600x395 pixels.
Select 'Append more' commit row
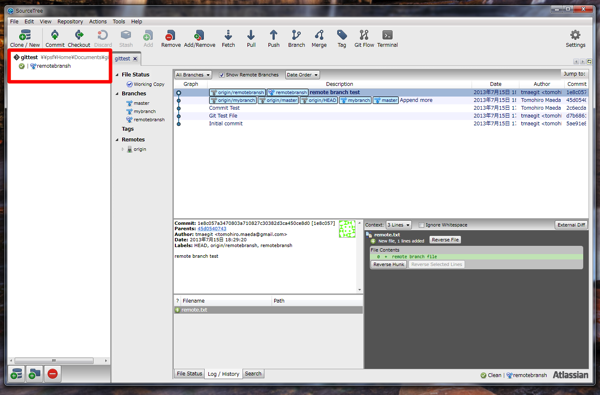[x=381, y=100]
